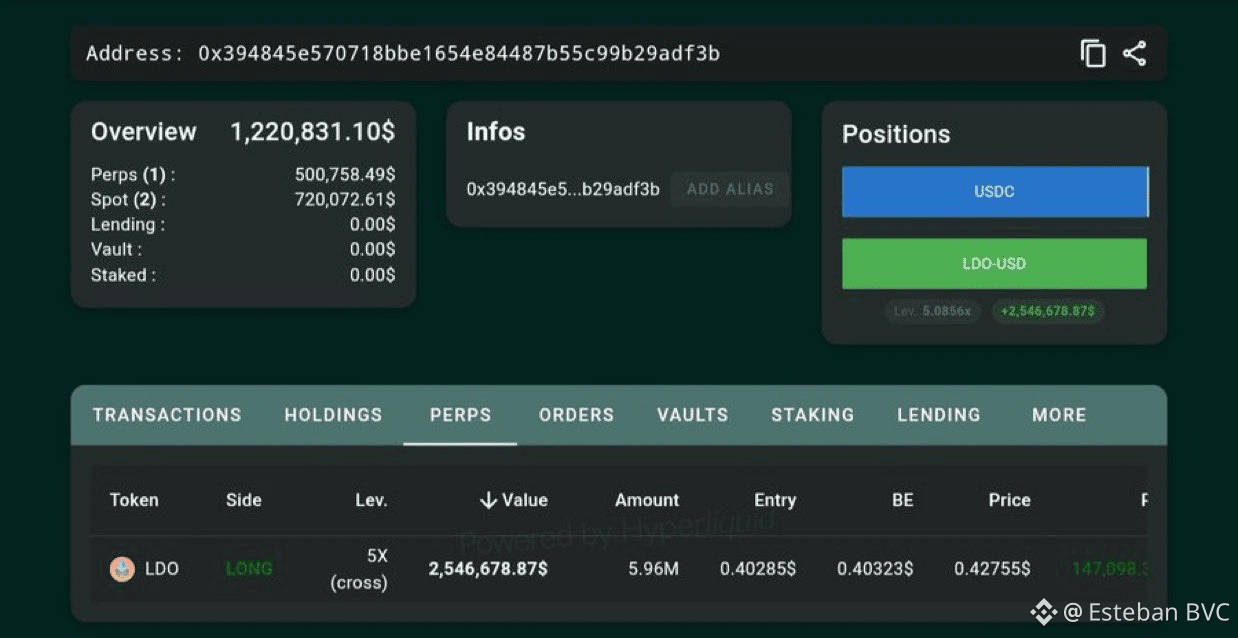Click the PnL value 147,098 cell

click(1109, 568)
